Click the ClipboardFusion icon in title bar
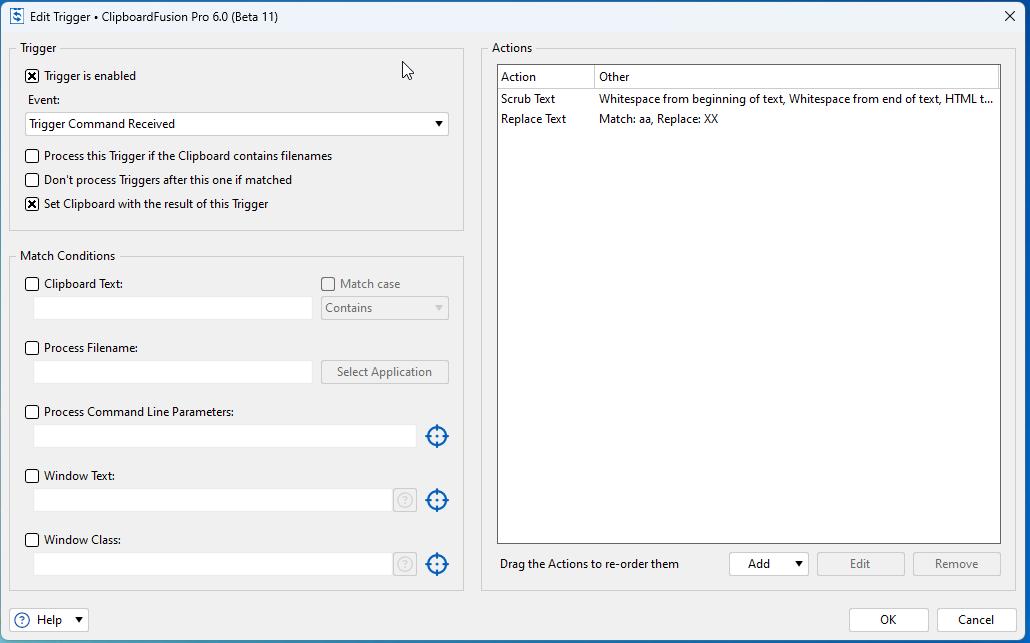1030x643 pixels. (x=17, y=16)
